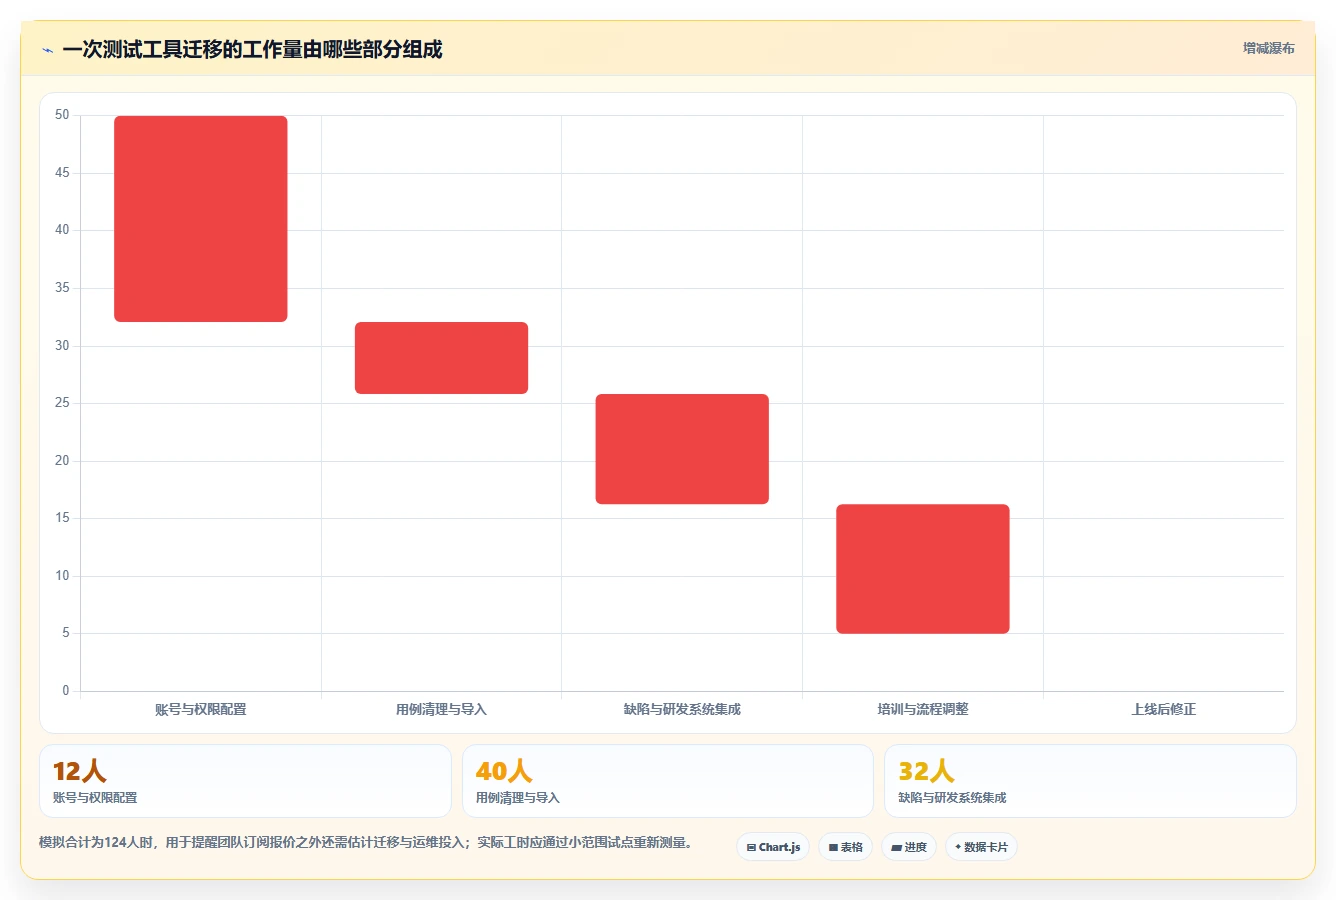Click the footnote text about 模拟合计为124人时
1336x900 pixels.
coord(365,842)
